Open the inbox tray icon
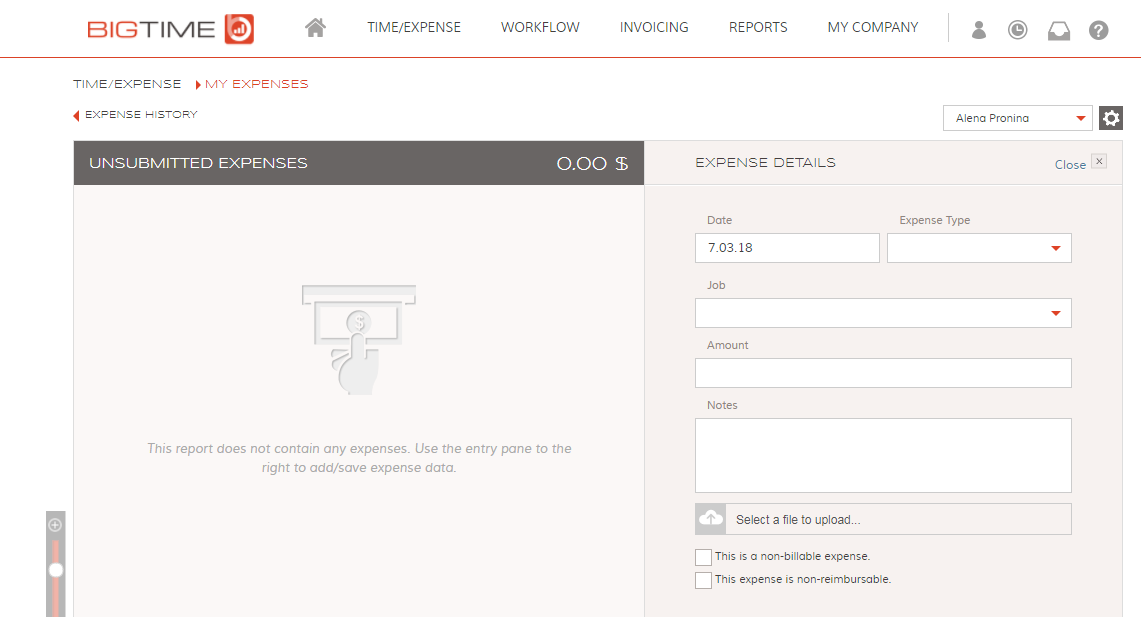This screenshot has height=617, width=1141. 1059,31
